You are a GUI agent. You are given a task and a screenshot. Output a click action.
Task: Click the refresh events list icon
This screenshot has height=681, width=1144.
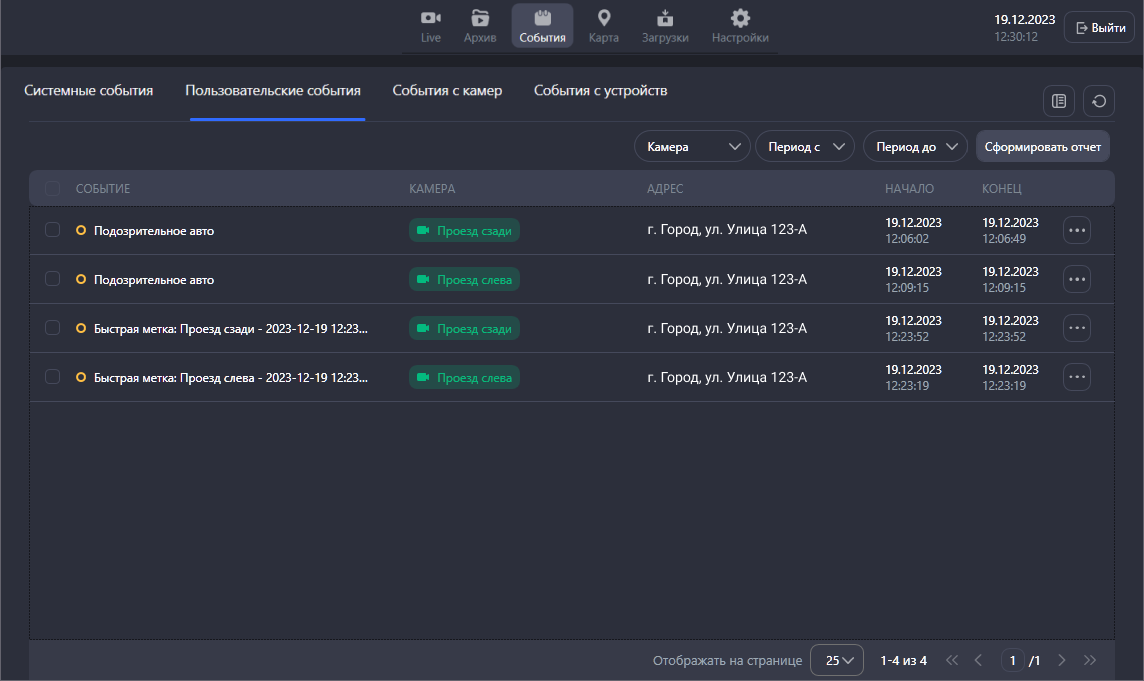click(1099, 101)
